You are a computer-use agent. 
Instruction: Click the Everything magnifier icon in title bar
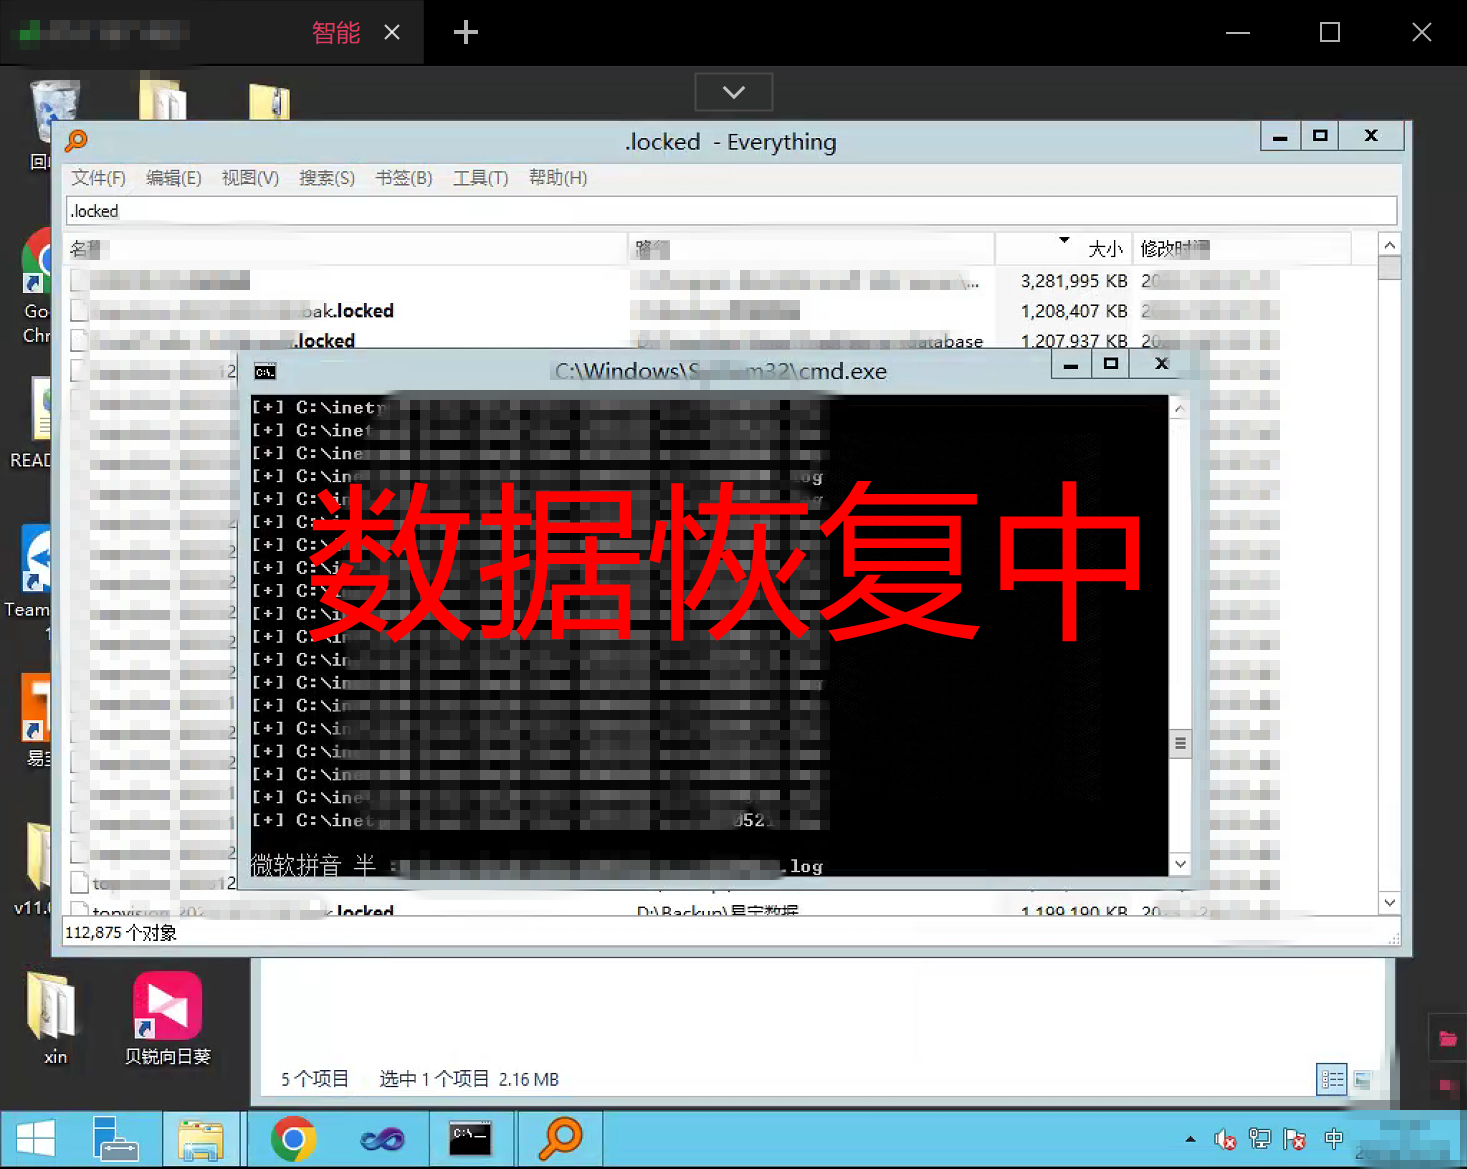pyautogui.click(x=76, y=141)
